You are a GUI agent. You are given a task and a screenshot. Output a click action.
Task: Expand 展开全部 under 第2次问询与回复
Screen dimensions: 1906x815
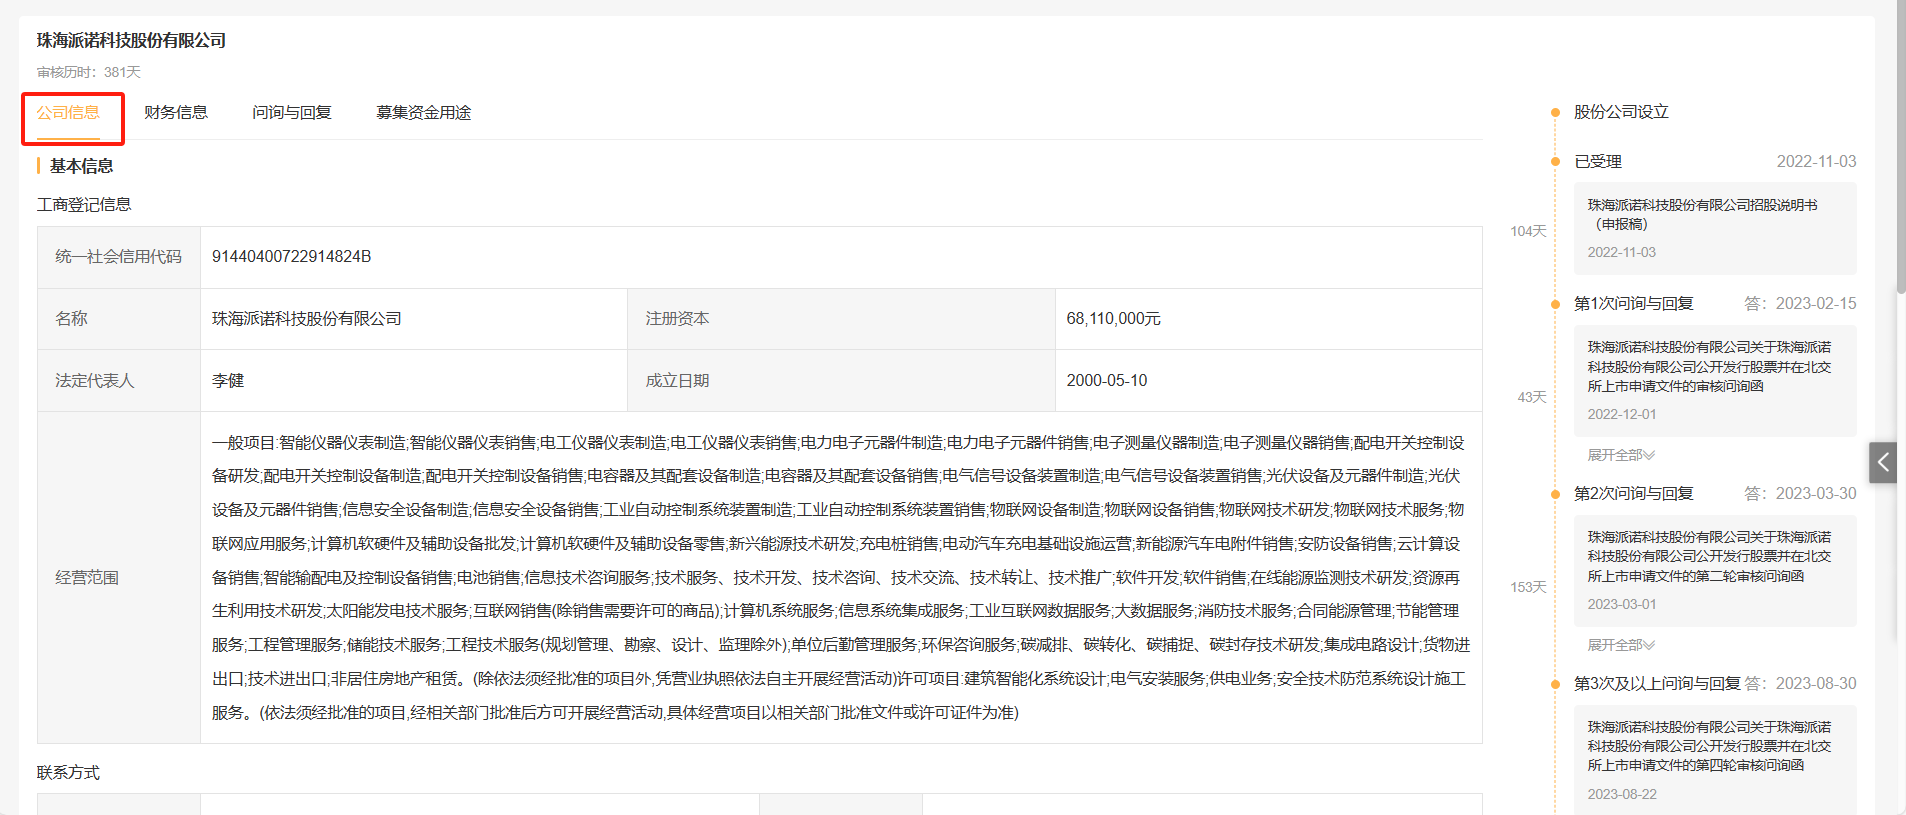pos(1621,645)
